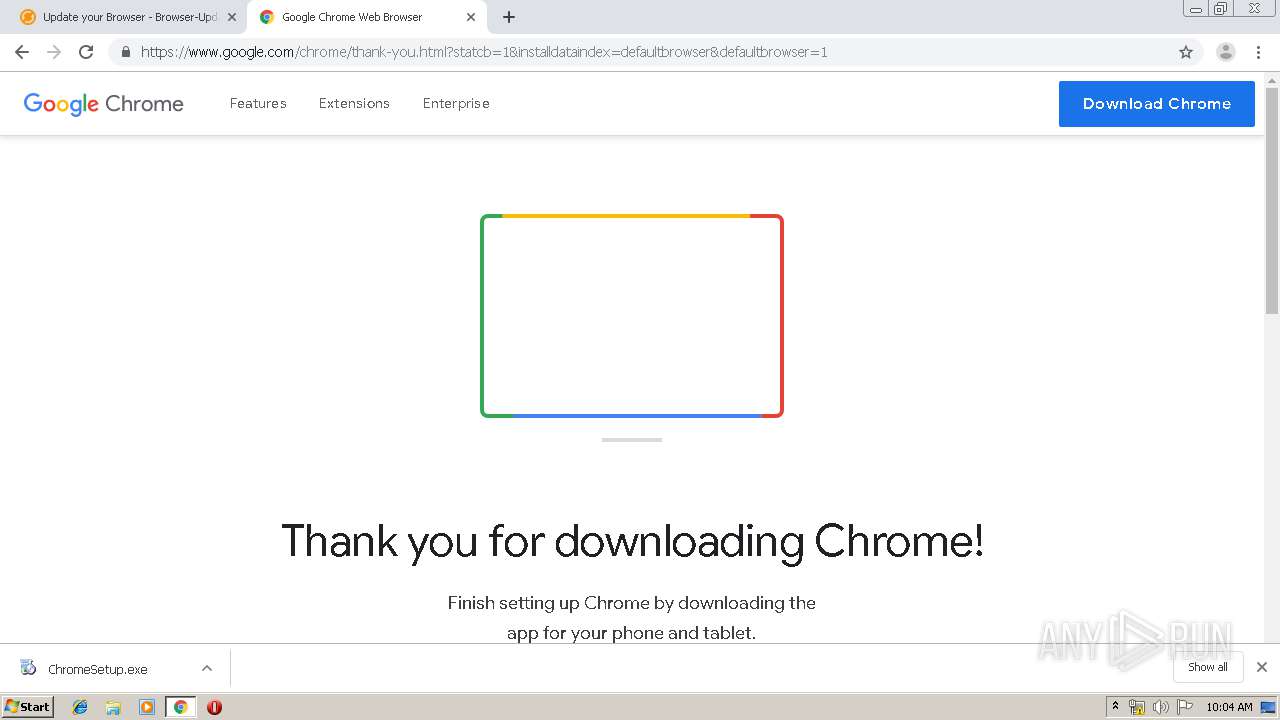Open the Windows Start menu
1280x720 pixels.
[27, 706]
